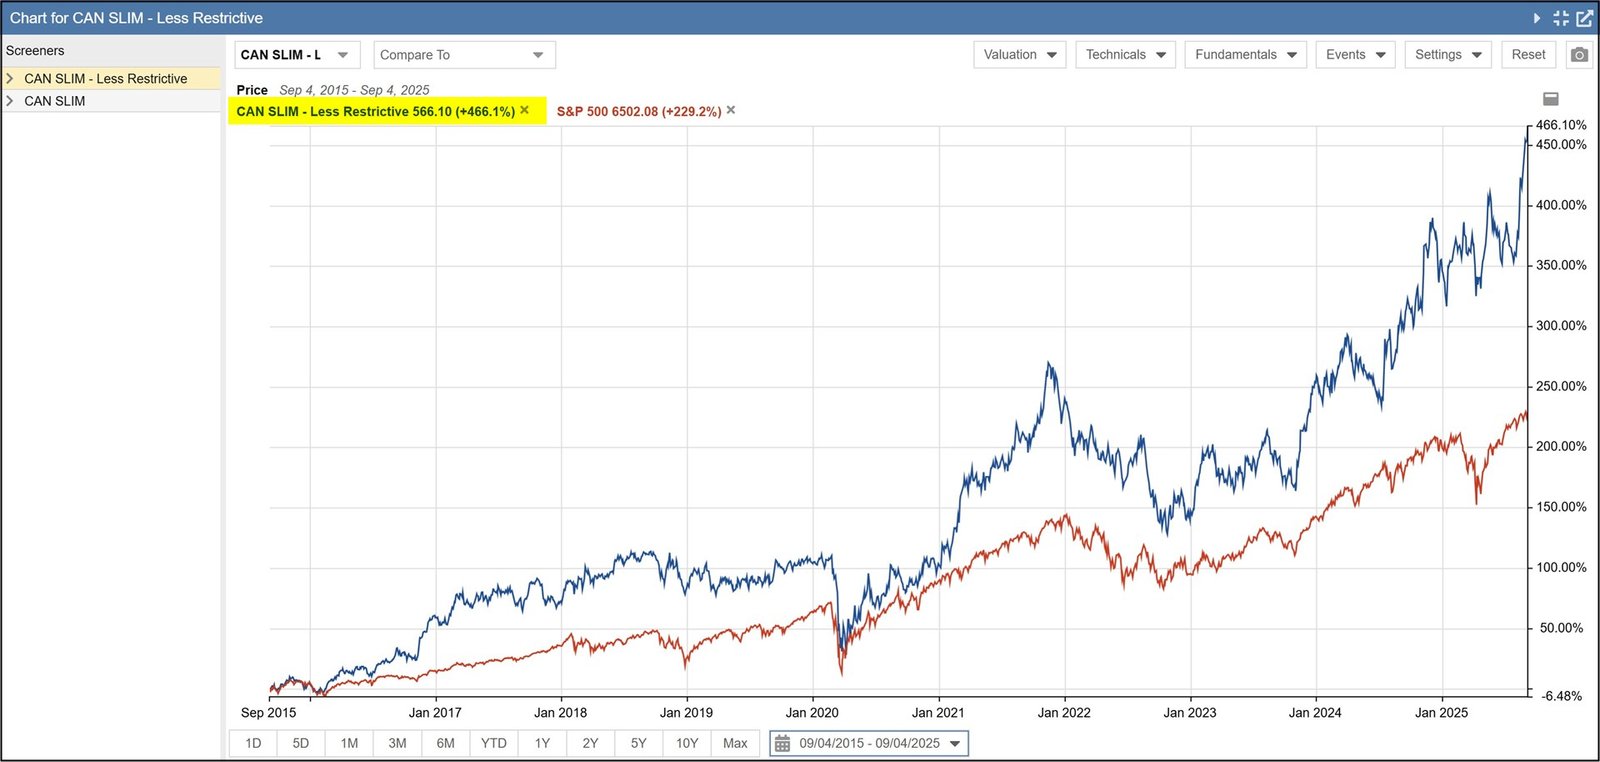
Task: Select the YTD time range
Action: tap(494, 743)
